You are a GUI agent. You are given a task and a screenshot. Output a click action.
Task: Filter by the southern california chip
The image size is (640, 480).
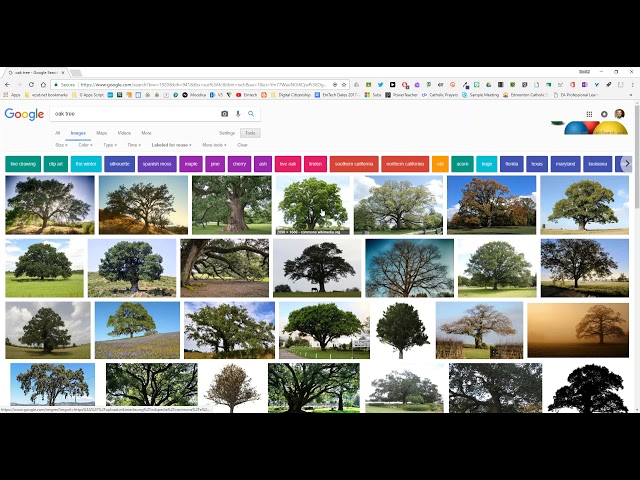(x=354, y=164)
